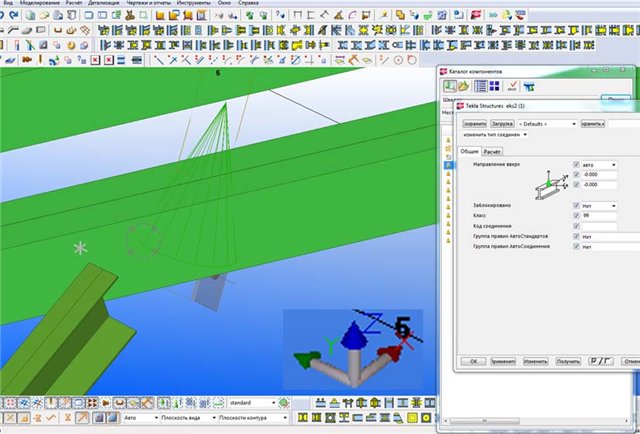This screenshot has width=640, height=434.
Task: Switch catalog to details list view
Action: [x=481, y=87]
